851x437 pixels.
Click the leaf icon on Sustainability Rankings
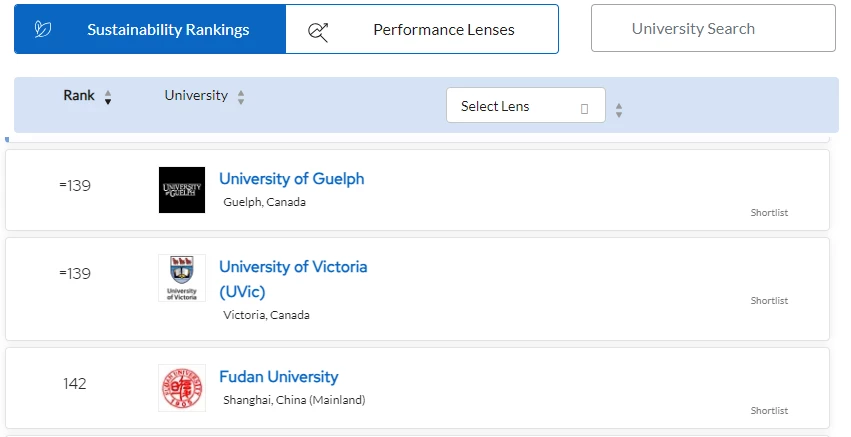pyautogui.click(x=43, y=29)
